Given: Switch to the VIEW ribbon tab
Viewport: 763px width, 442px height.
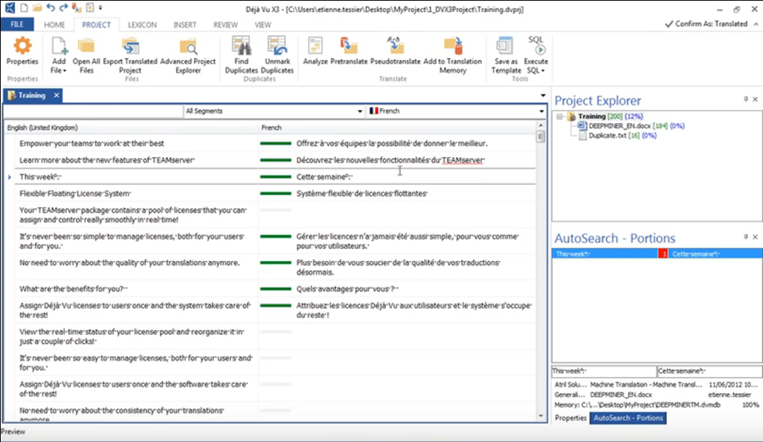Looking at the screenshot, I should (x=263, y=25).
